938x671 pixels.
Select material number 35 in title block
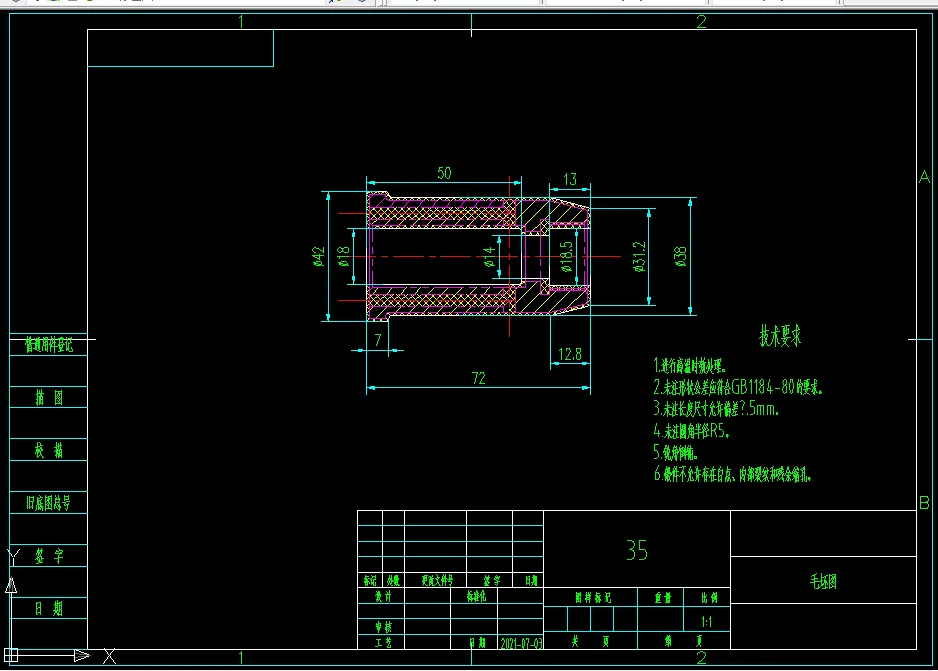click(636, 550)
